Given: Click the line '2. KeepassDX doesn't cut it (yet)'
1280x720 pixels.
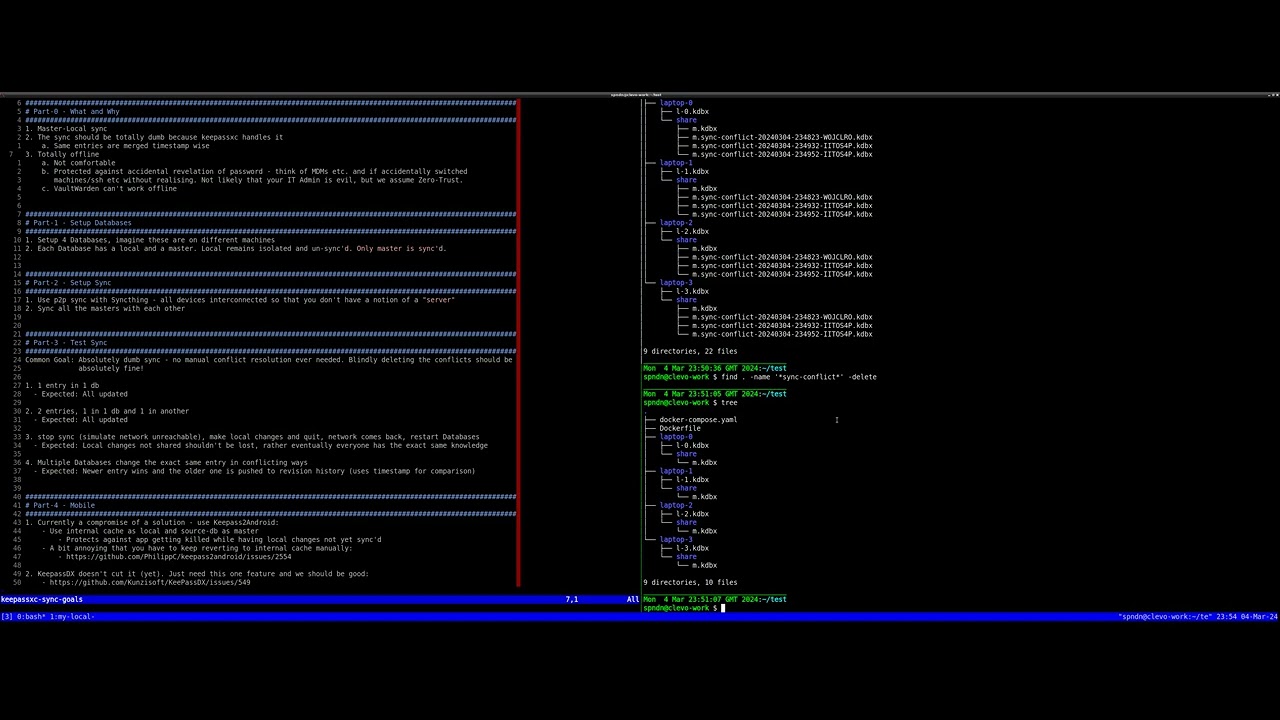Looking at the screenshot, I should [197, 574].
